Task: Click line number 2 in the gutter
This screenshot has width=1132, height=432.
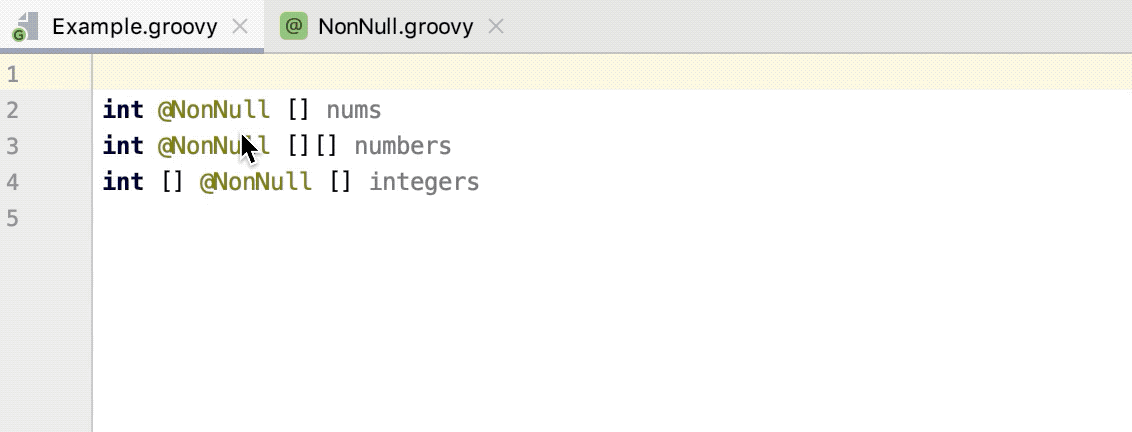Action: point(12,110)
